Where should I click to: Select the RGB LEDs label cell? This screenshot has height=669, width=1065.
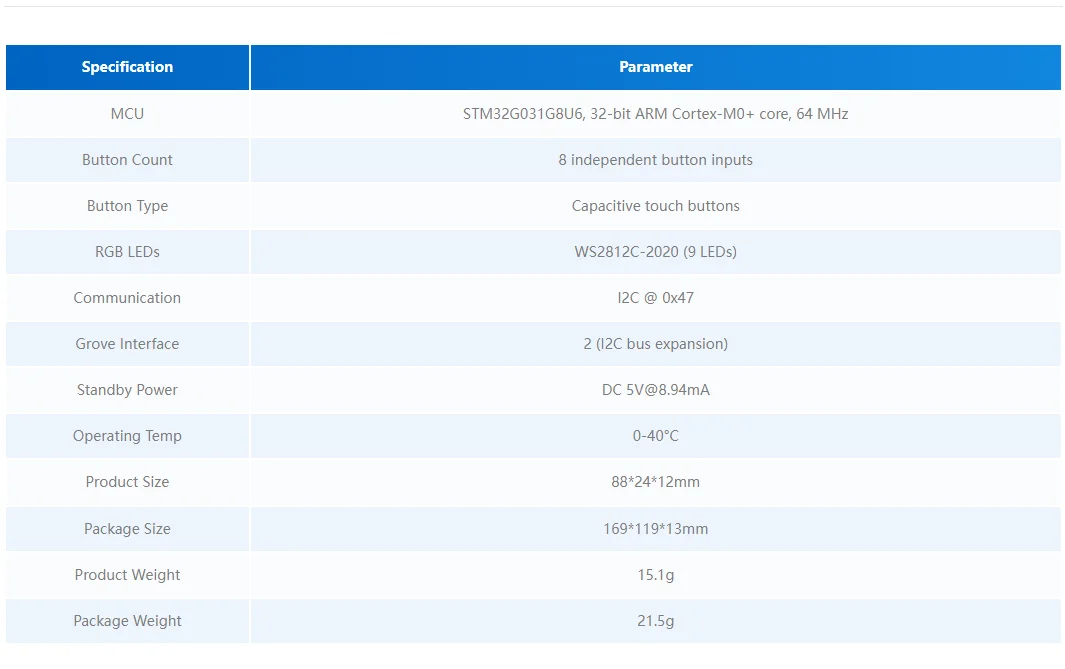[127, 252]
